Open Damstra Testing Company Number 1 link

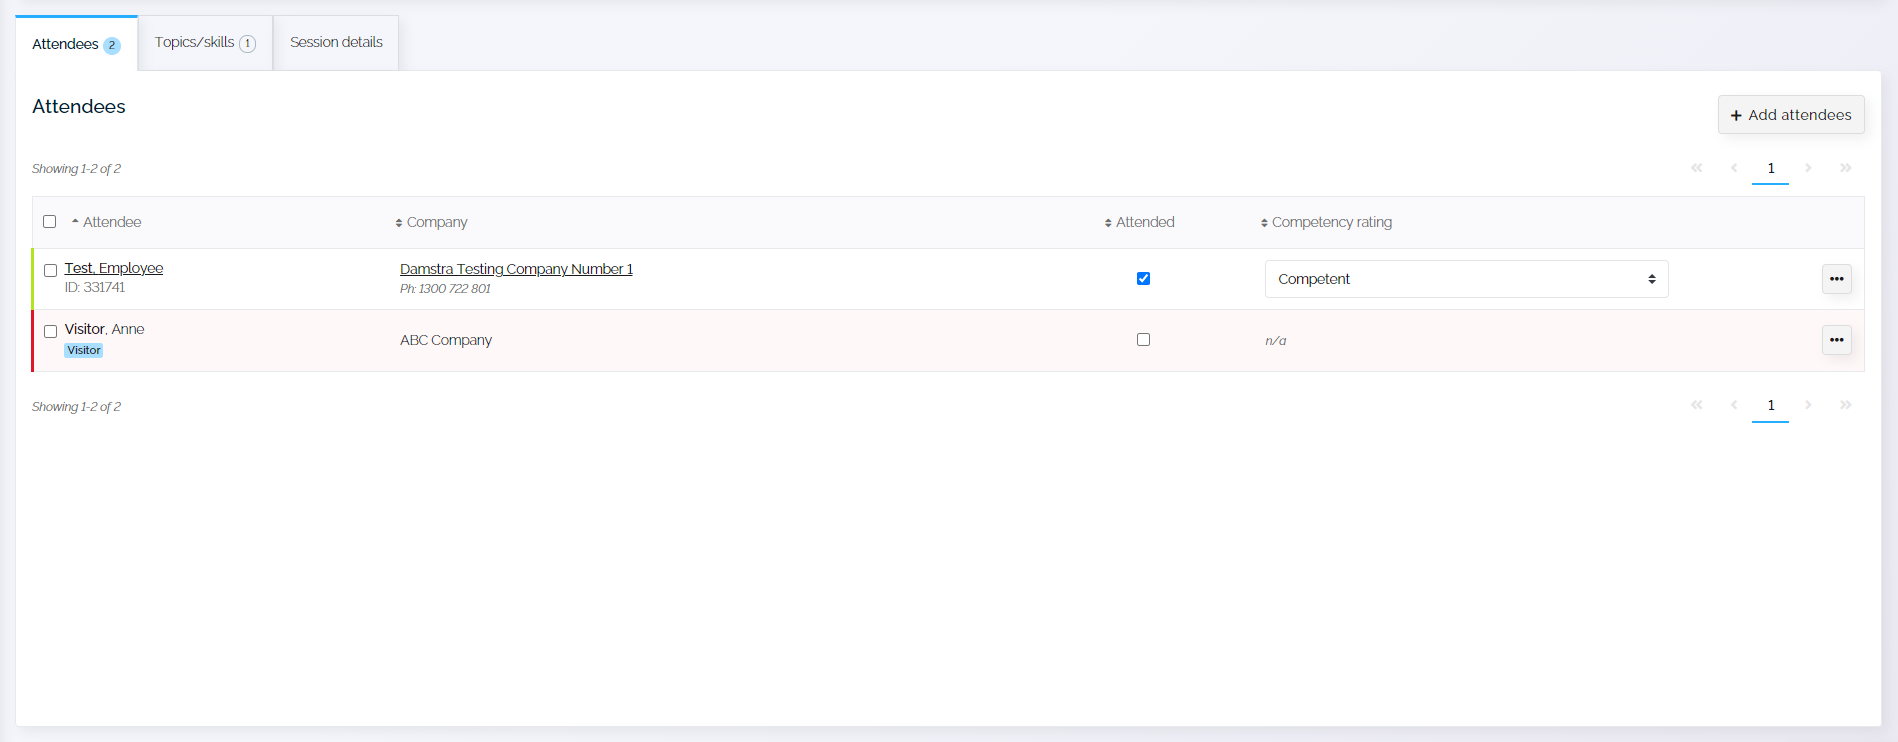tap(516, 269)
